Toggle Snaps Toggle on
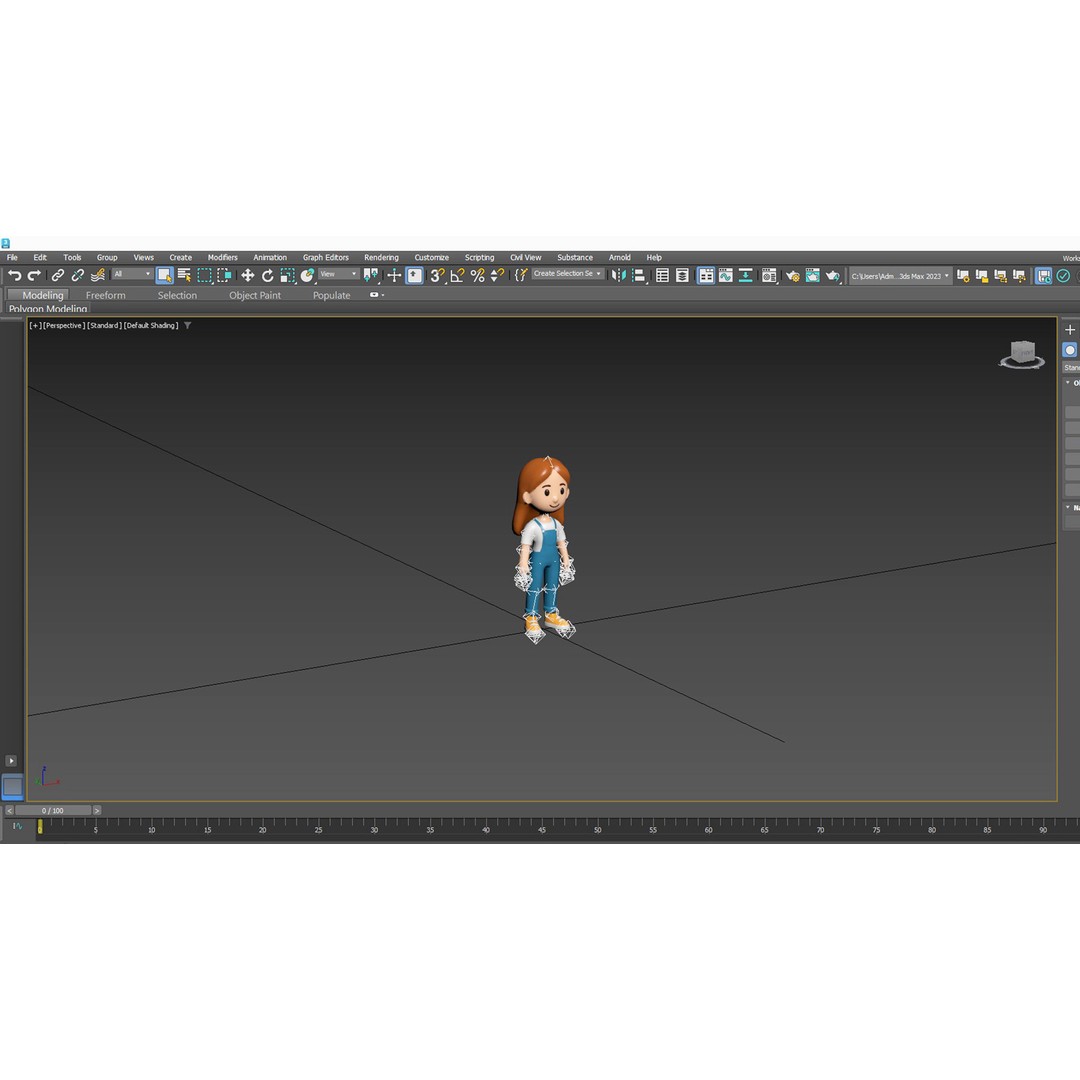The height and width of the screenshot is (1080, 1080). point(436,275)
